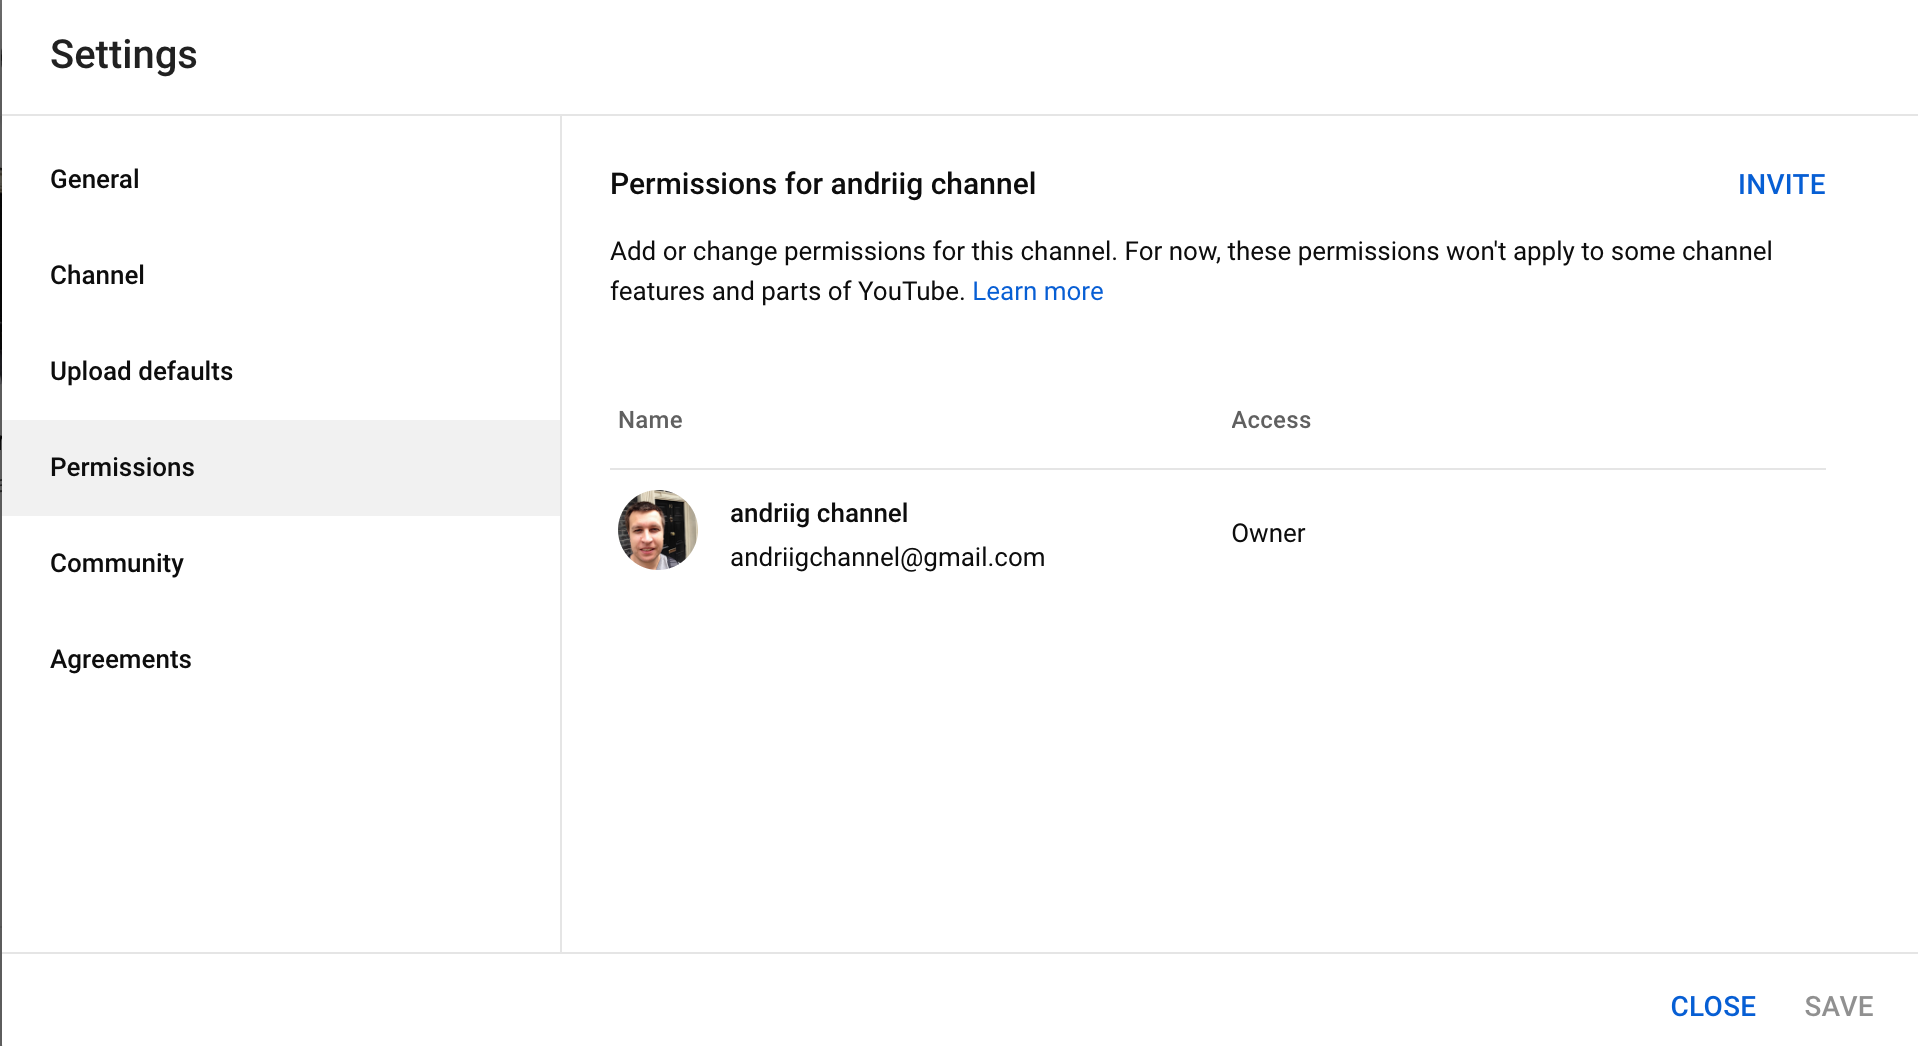Select the bold andriig channel name in table
This screenshot has width=1918, height=1046.
(818, 514)
